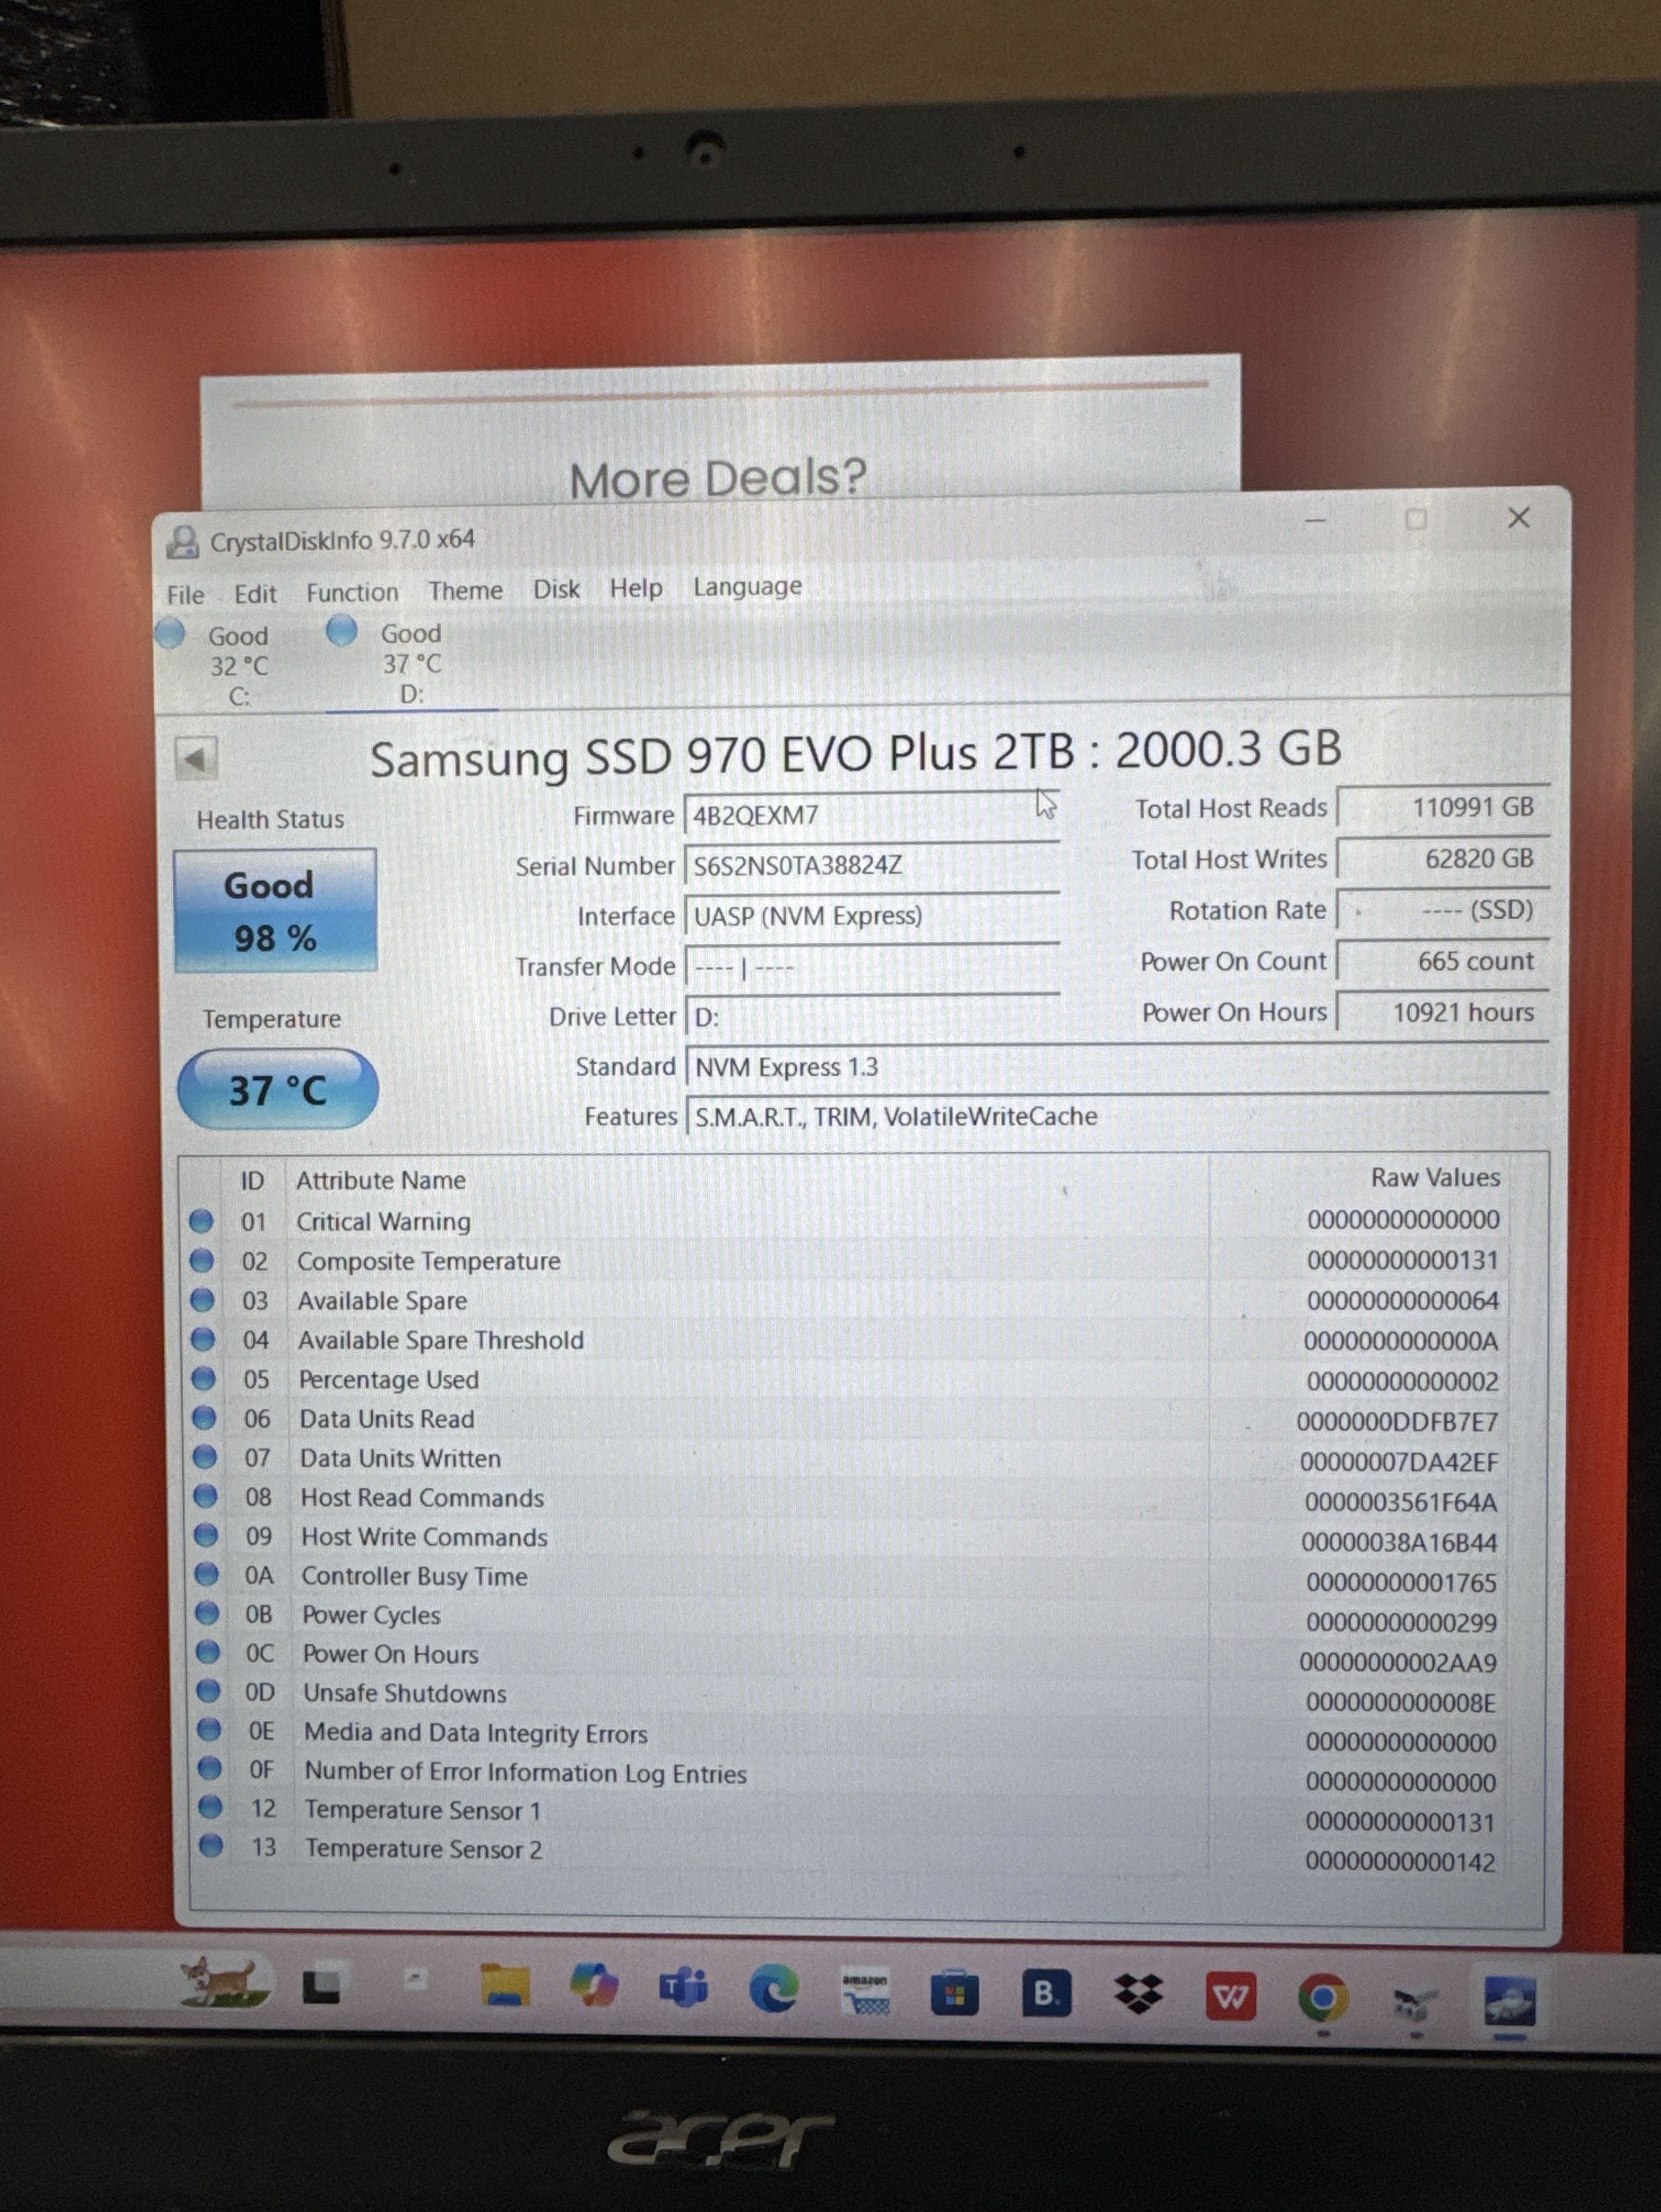The image size is (1661, 2212).
Task: Click the Total Host Reads value 110991 GB
Action: click(1443, 807)
